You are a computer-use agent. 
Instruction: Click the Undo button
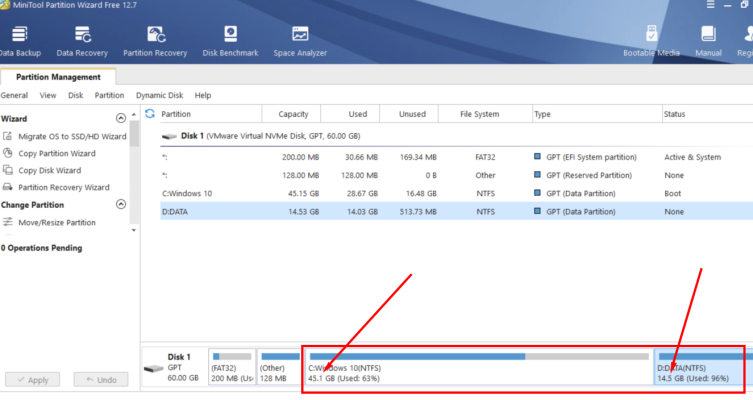click(101, 380)
